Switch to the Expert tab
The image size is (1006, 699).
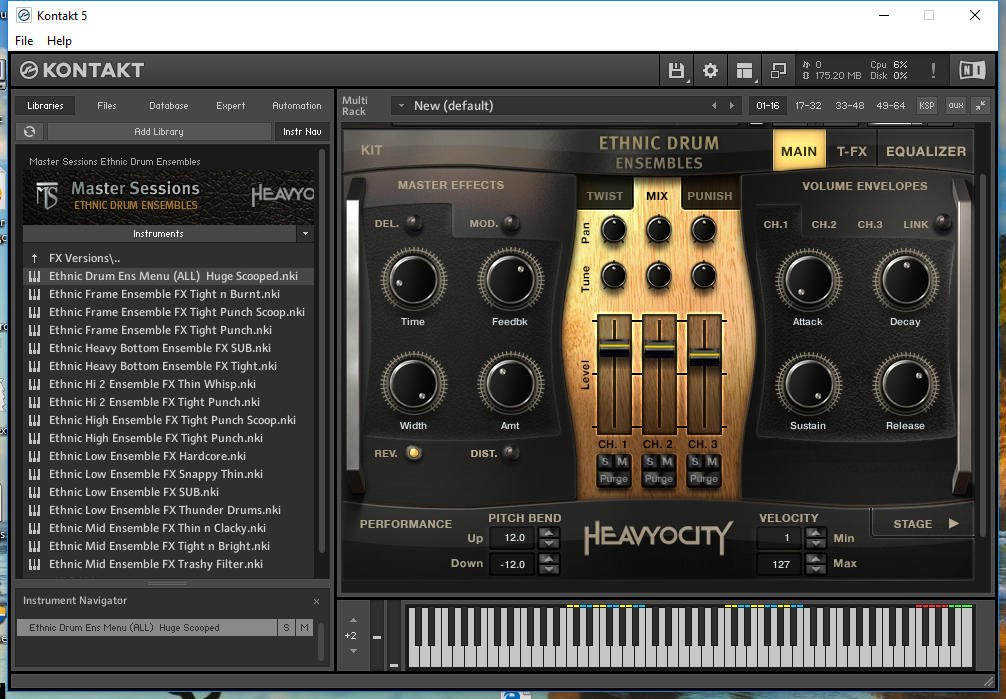coord(230,105)
